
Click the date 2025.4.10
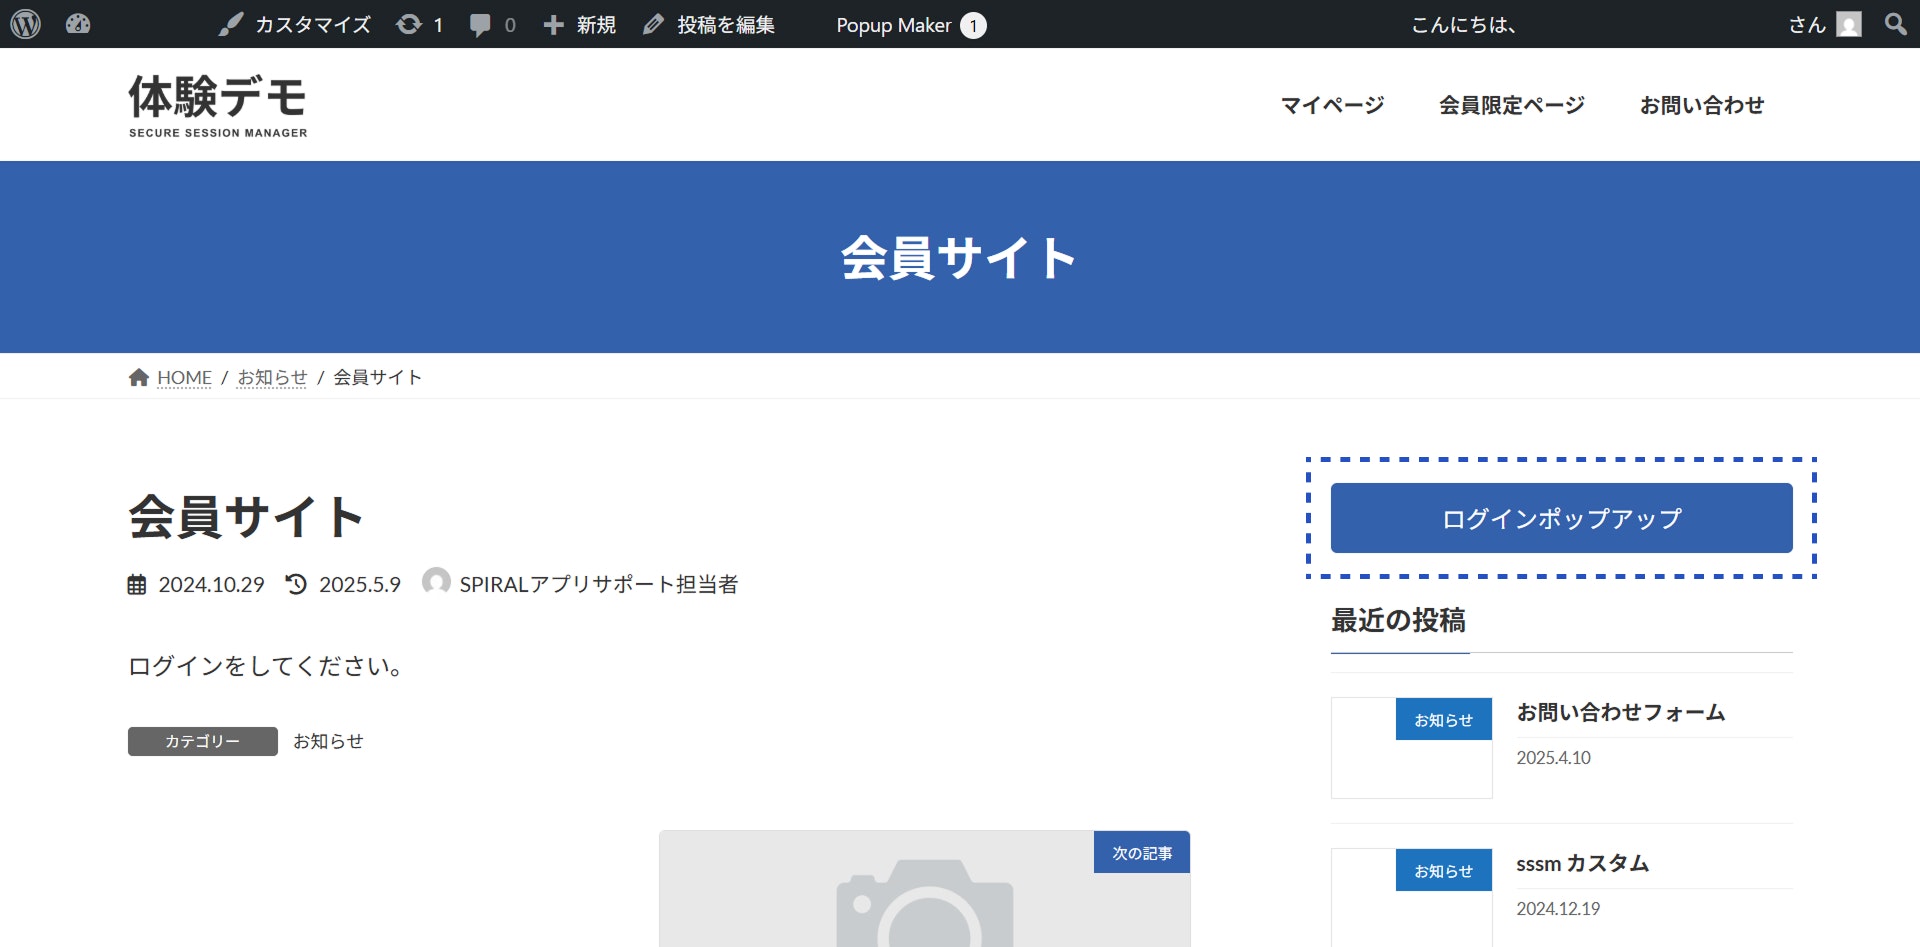1553,758
